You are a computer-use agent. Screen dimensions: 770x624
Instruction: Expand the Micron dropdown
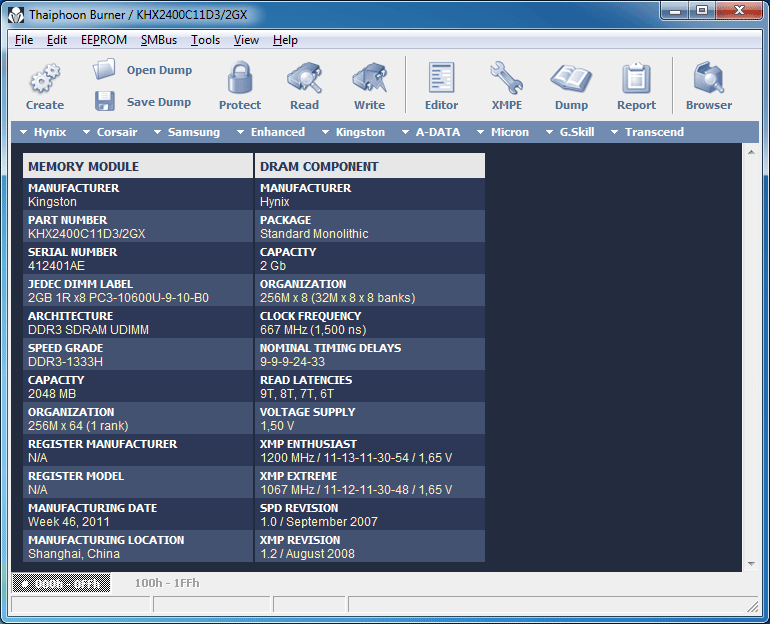point(503,132)
